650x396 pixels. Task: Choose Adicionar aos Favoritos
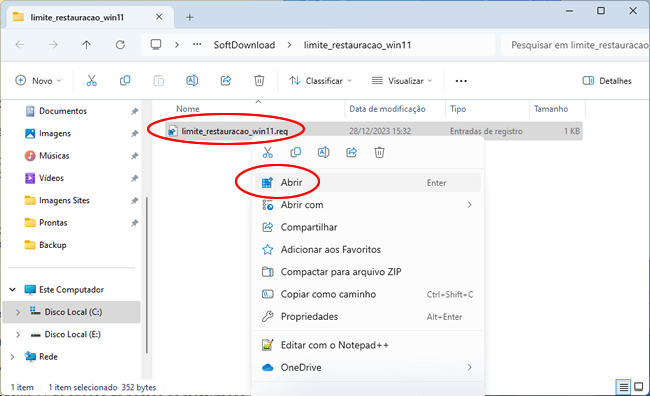[368, 250]
